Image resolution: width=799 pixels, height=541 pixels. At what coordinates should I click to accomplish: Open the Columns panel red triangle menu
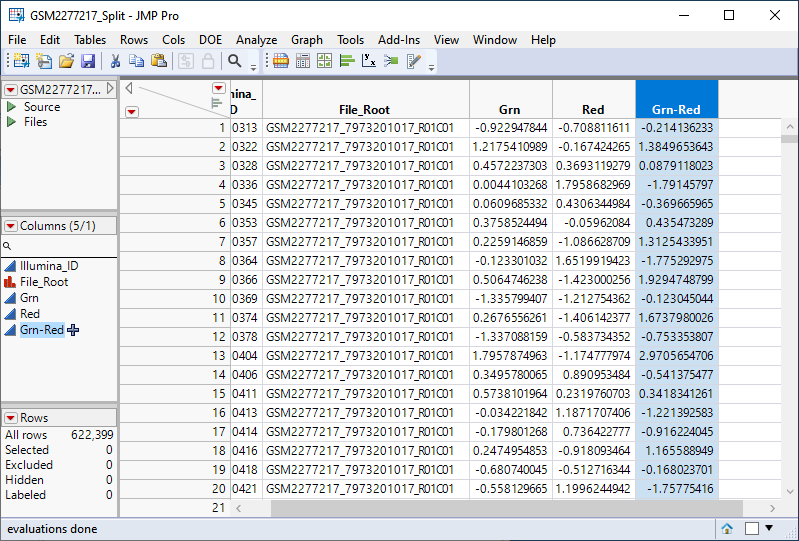point(11,226)
